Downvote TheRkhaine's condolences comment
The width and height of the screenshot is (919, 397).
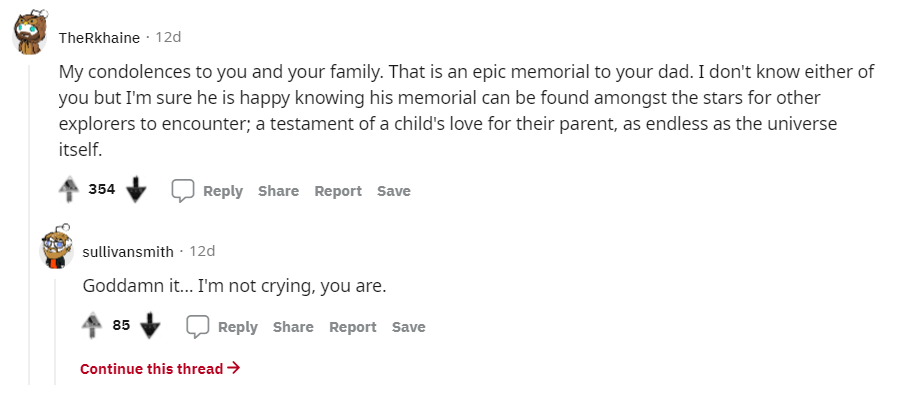point(136,190)
